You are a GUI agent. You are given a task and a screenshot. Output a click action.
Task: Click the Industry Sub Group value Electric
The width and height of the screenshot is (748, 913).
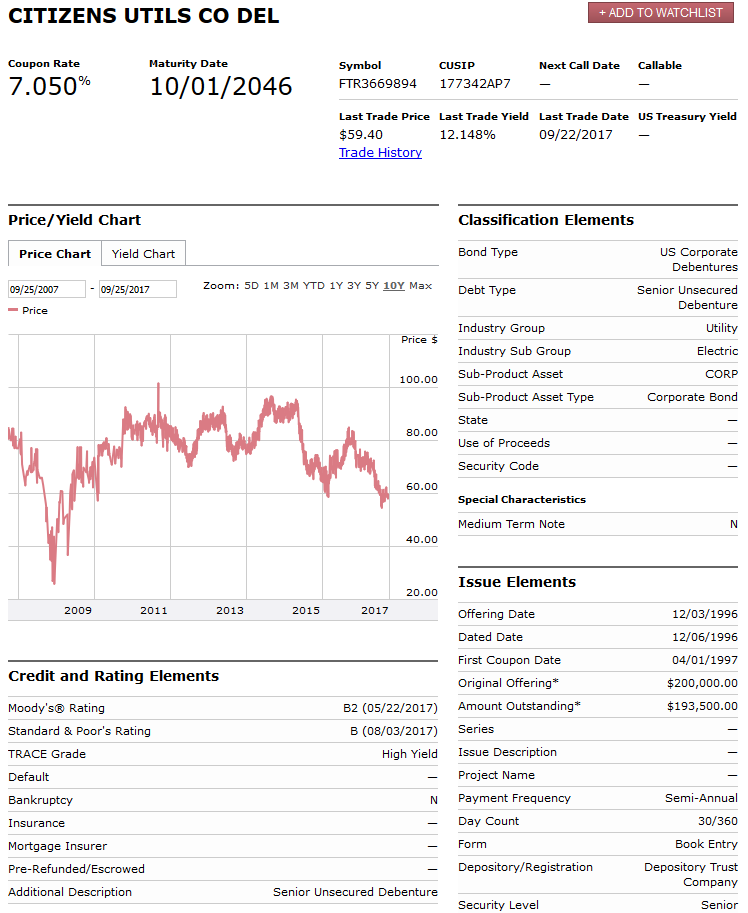pyautogui.click(x=717, y=351)
